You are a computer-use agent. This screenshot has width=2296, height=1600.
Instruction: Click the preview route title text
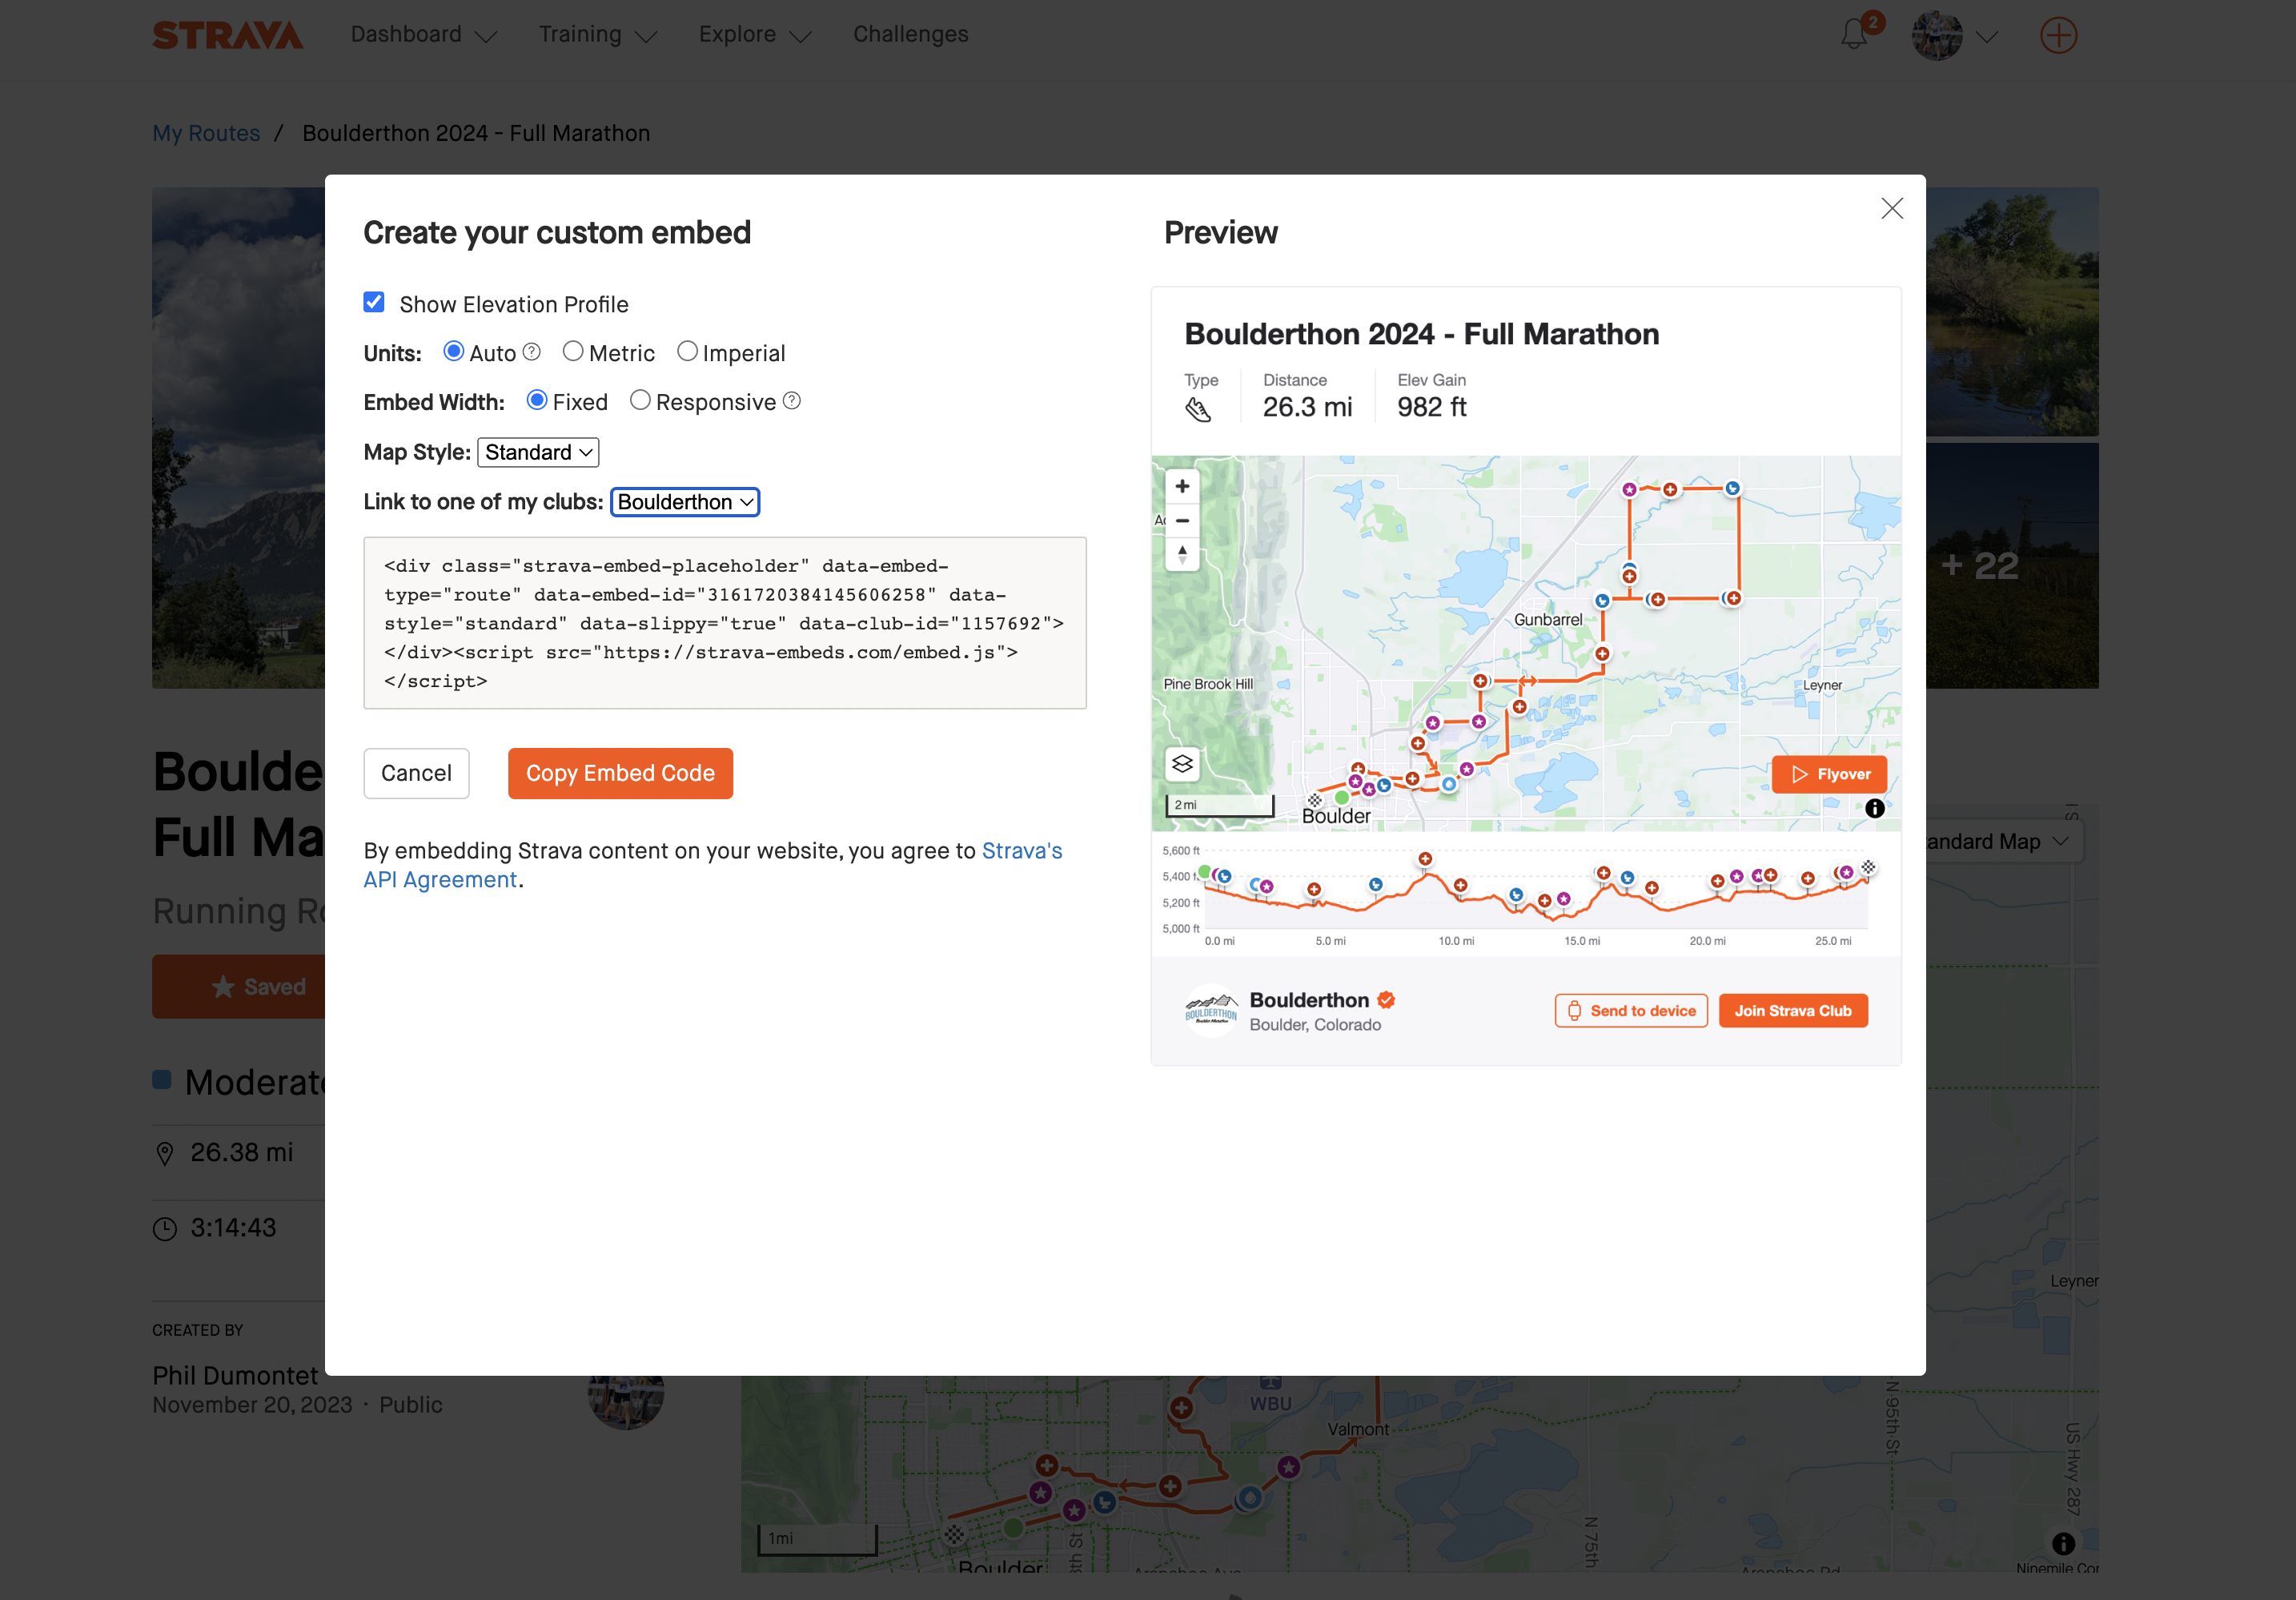click(x=1421, y=334)
